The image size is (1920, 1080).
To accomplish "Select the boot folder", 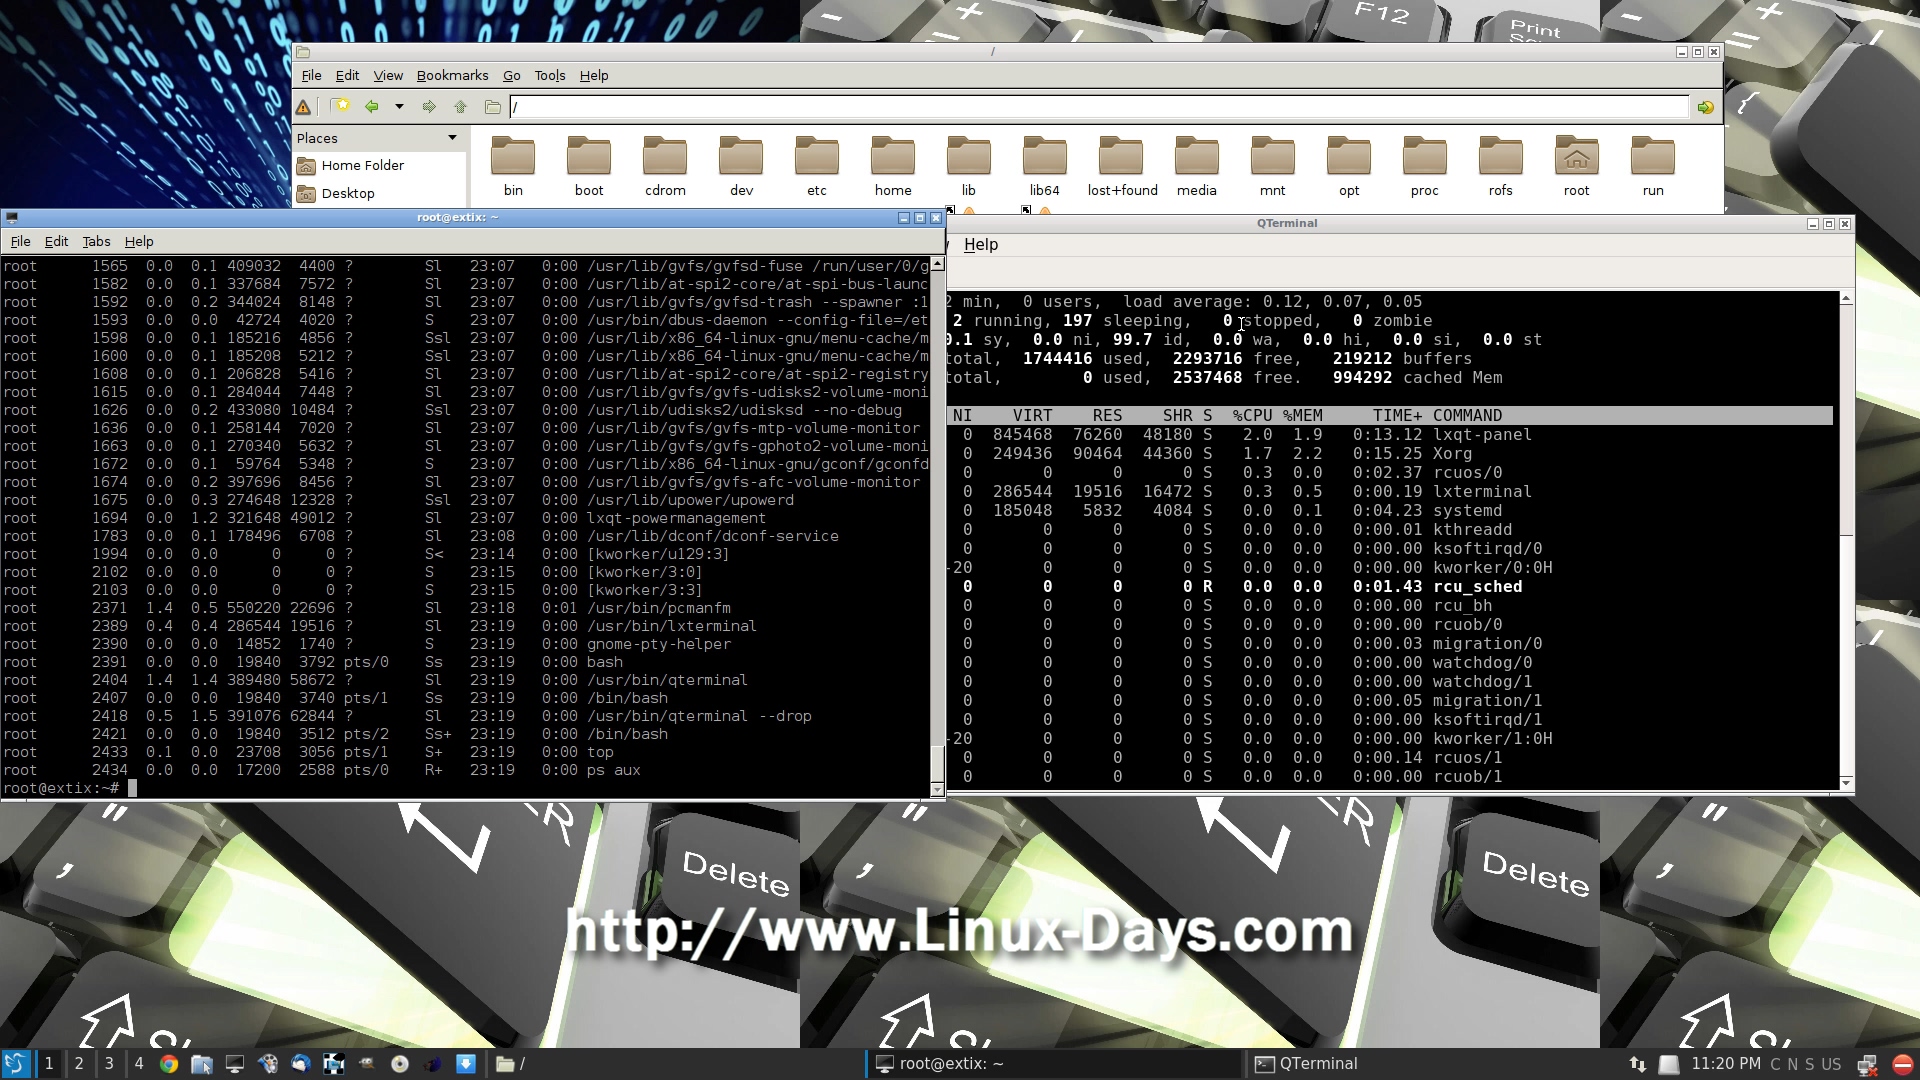I will point(589,166).
